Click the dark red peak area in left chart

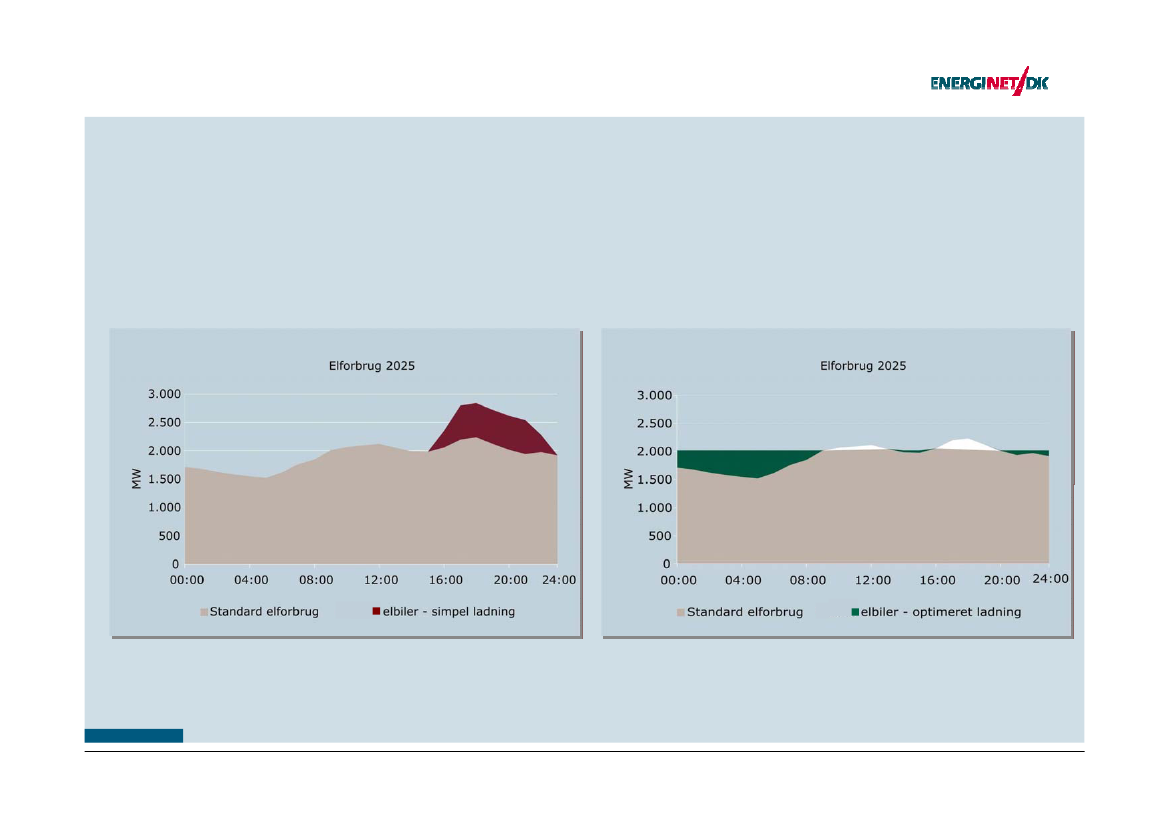[490, 425]
